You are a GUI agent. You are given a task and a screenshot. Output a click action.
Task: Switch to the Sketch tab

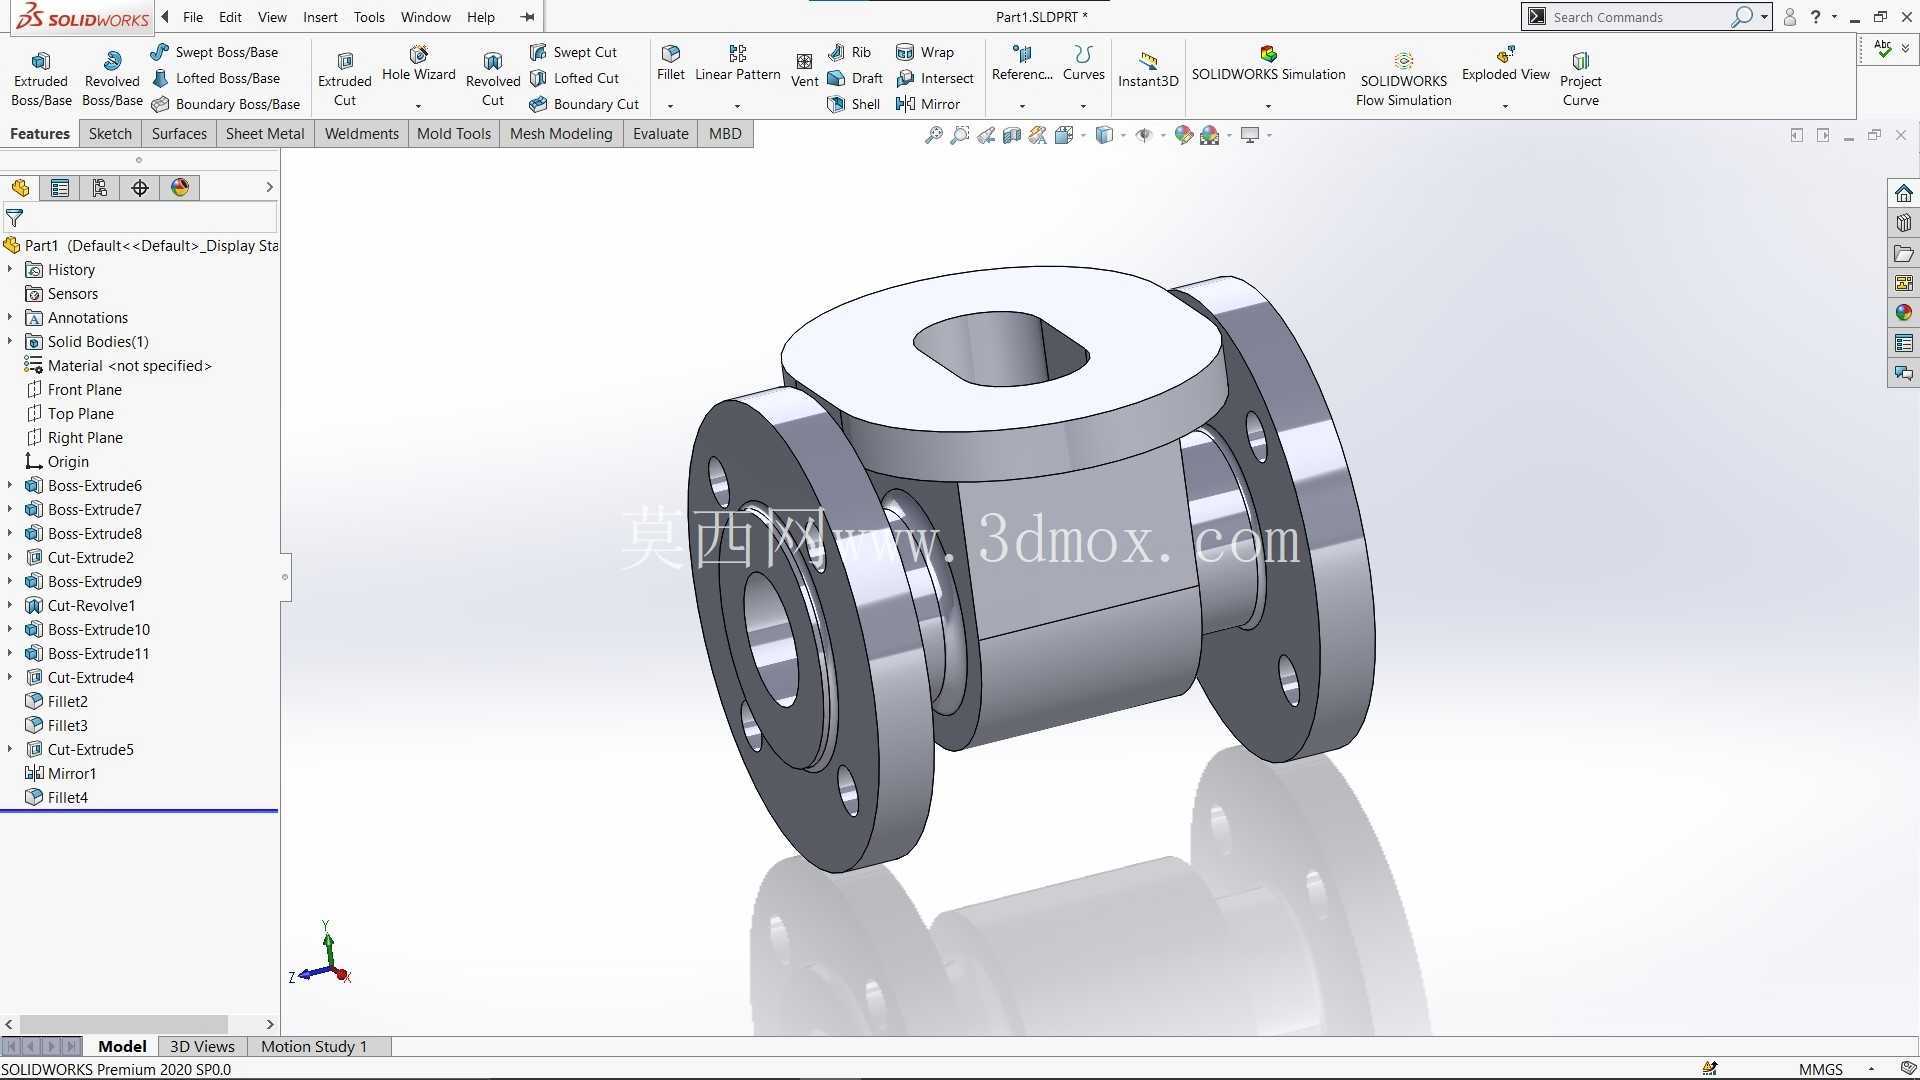point(110,134)
